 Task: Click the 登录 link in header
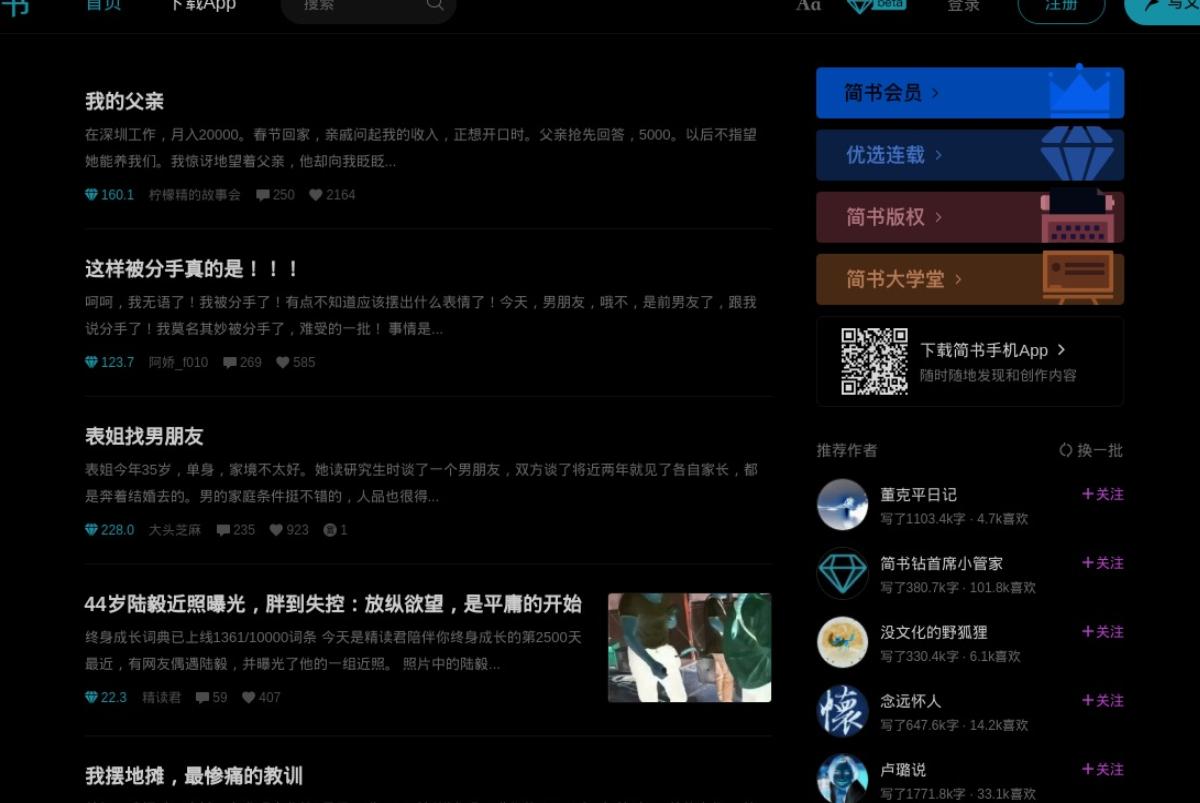pyautogui.click(x=963, y=6)
